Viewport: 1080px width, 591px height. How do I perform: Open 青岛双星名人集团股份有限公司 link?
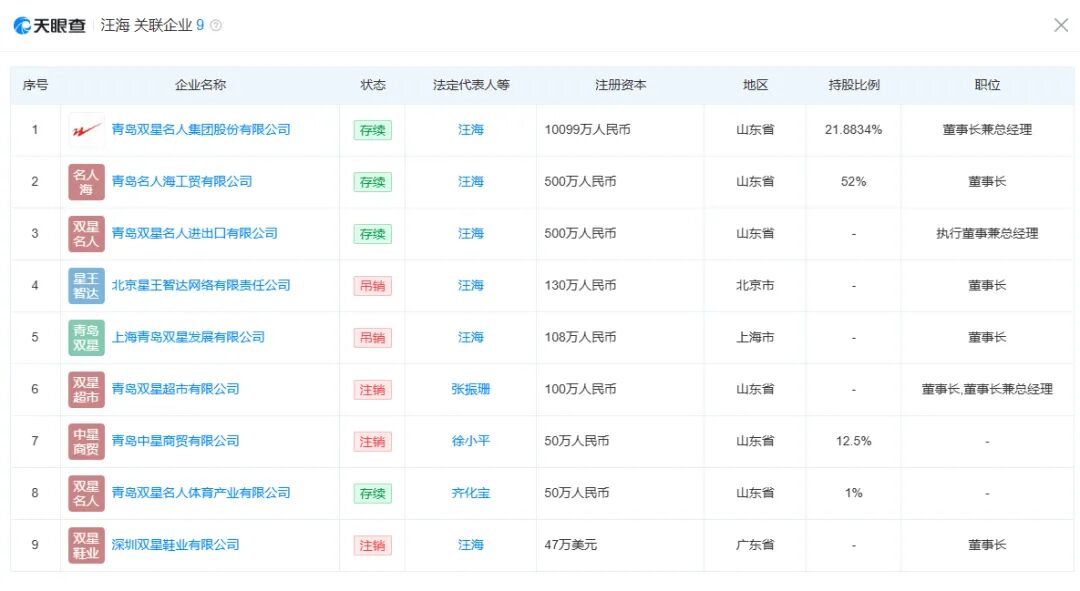(x=201, y=129)
